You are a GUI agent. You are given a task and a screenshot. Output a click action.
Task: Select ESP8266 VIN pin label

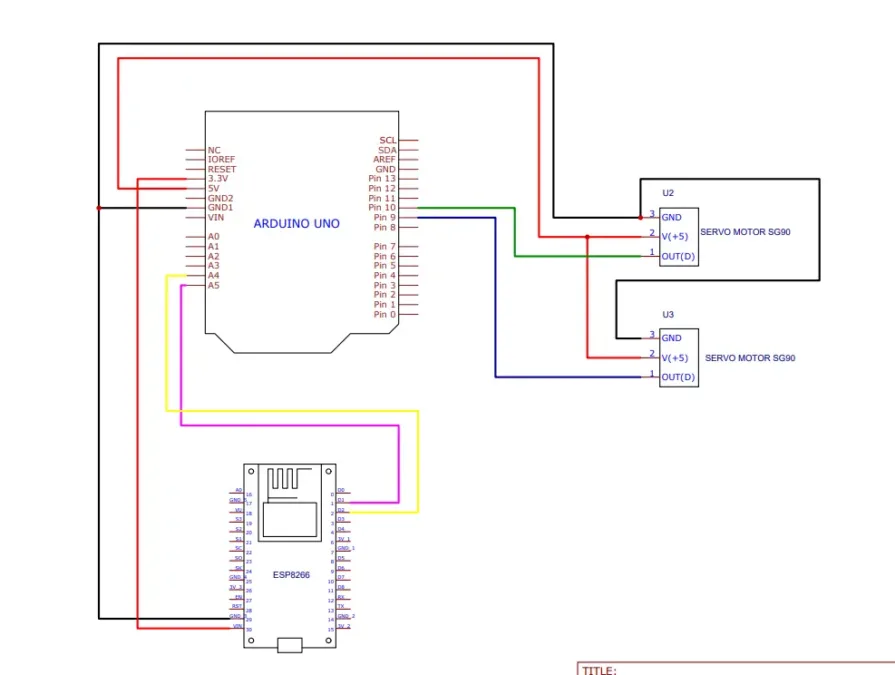point(237,627)
